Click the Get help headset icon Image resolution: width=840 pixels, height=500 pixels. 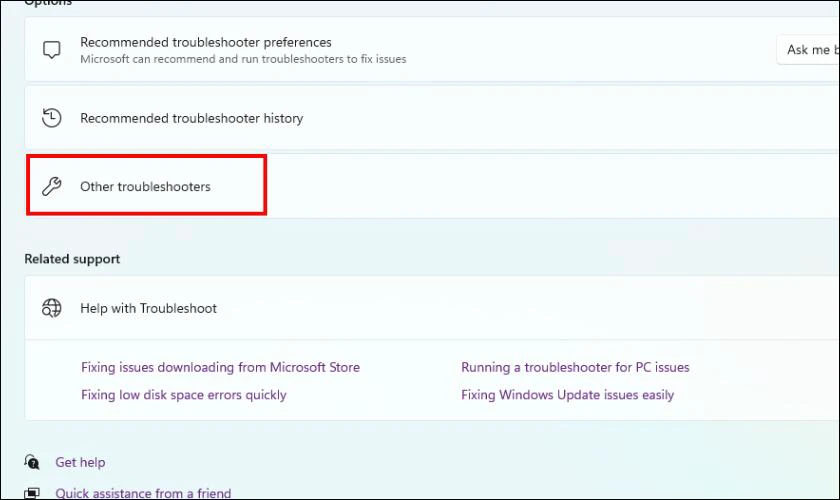[x=32, y=461]
